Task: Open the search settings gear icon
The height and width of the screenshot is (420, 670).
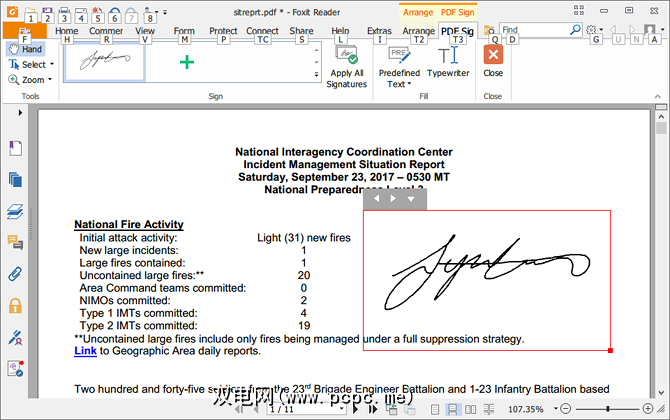Action: [591, 29]
